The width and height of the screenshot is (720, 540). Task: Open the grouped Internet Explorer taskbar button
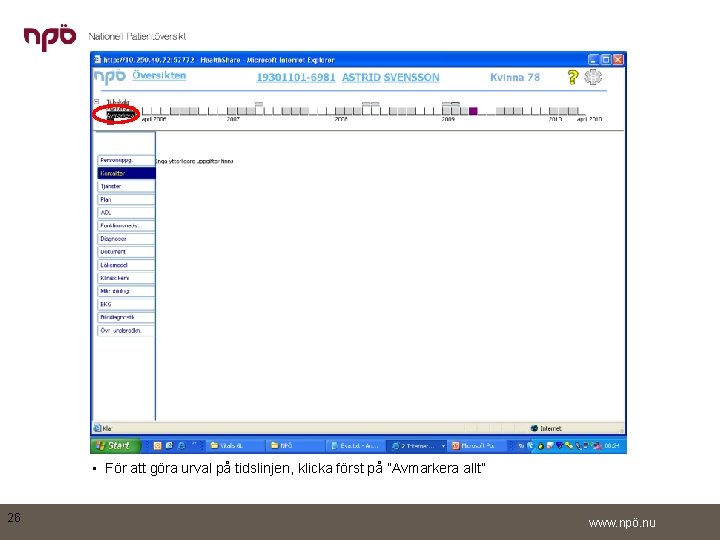point(417,445)
